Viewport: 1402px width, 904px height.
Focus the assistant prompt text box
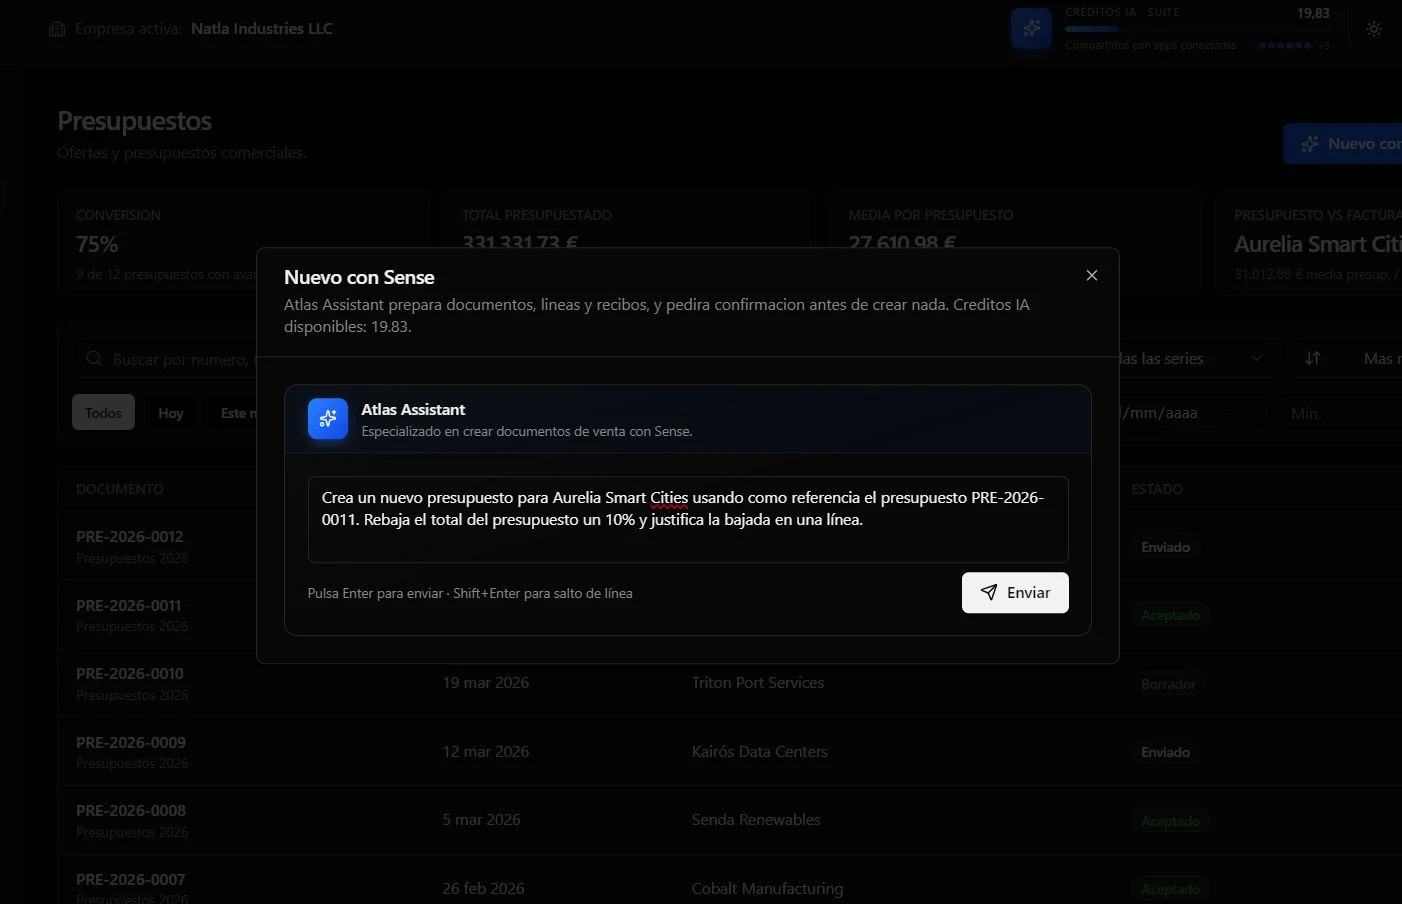(x=688, y=519)
